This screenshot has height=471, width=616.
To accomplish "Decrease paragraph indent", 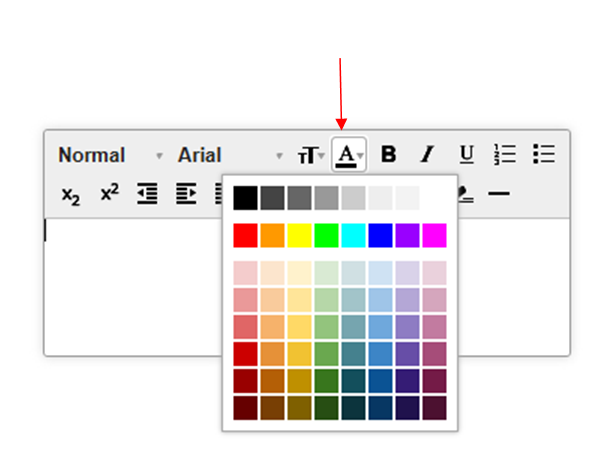I will 147,194.
